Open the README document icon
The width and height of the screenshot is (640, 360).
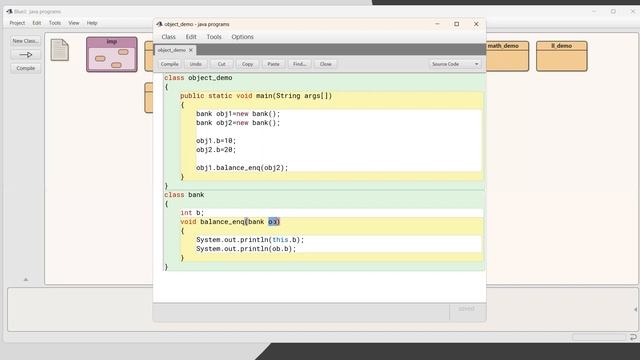(x=60, y=50)
